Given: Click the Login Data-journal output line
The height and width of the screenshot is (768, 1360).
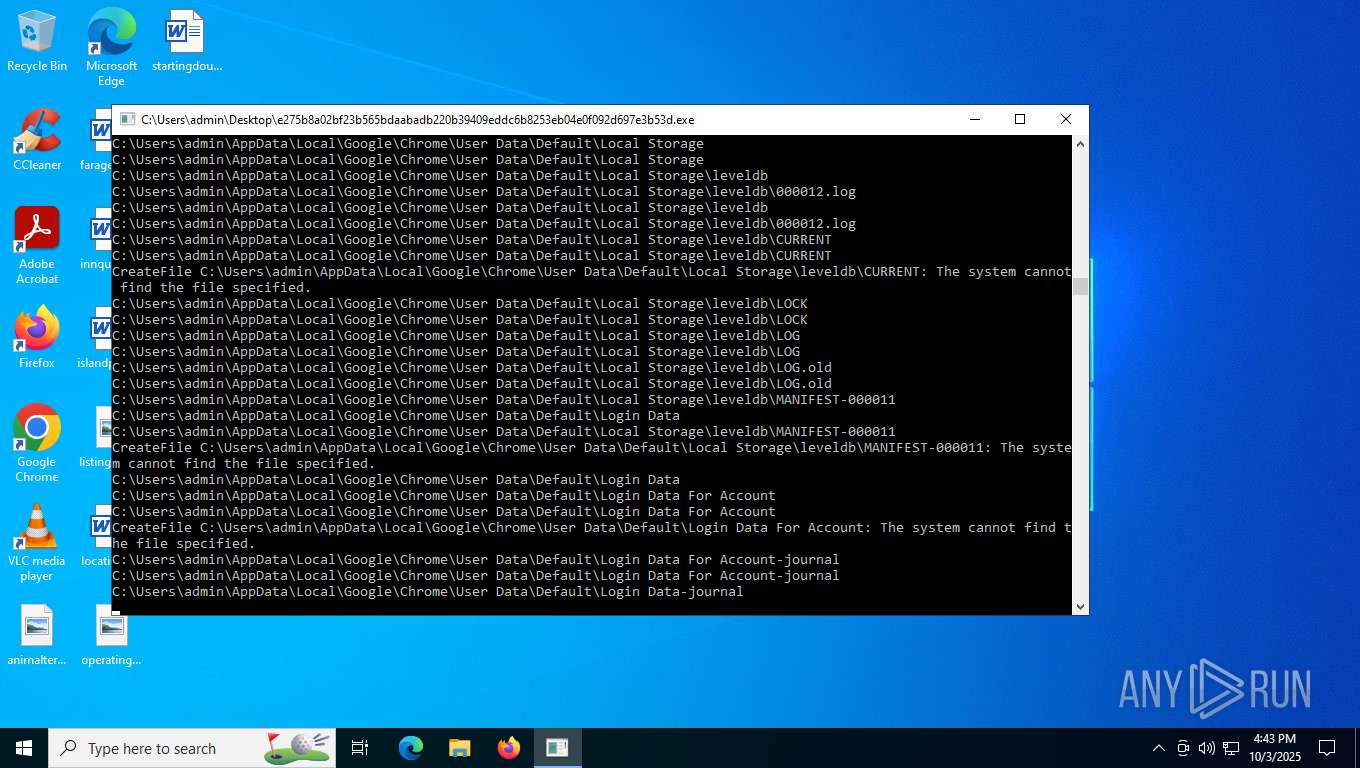Looking at the screenshot, I should (x=428, y=592).
